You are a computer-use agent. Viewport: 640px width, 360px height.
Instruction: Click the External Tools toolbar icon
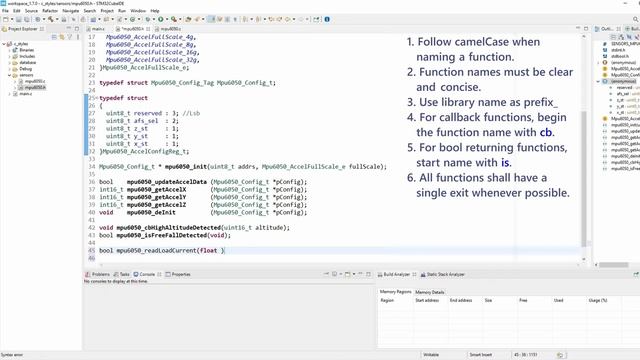[174, 19]
